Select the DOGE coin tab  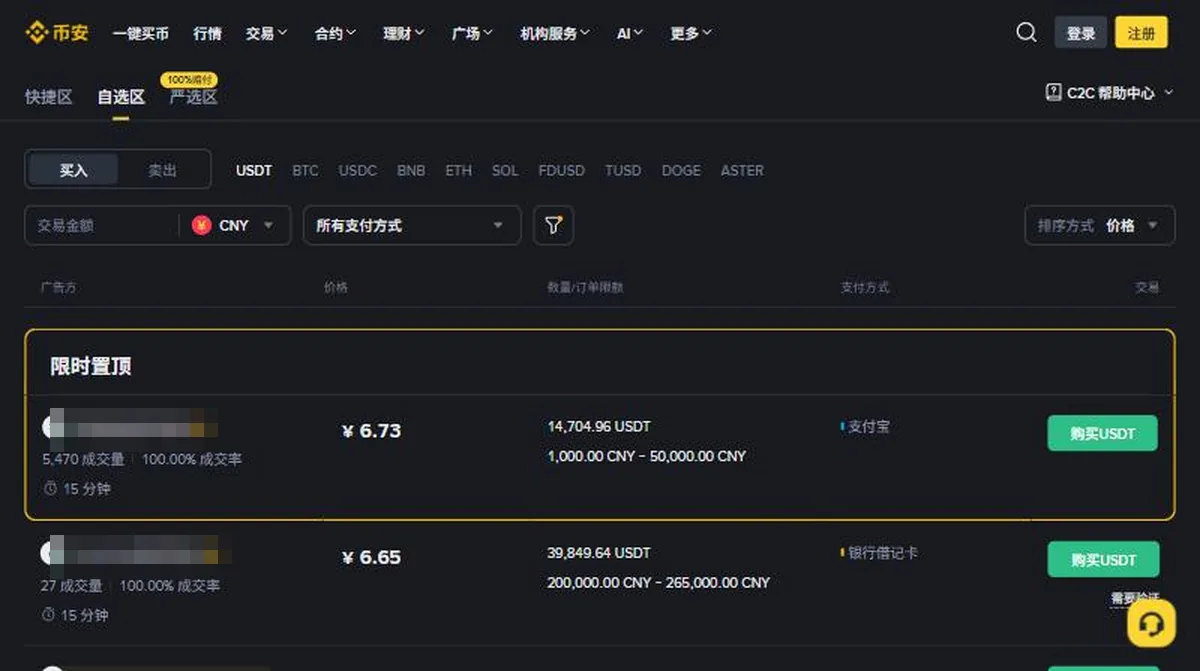681,170
